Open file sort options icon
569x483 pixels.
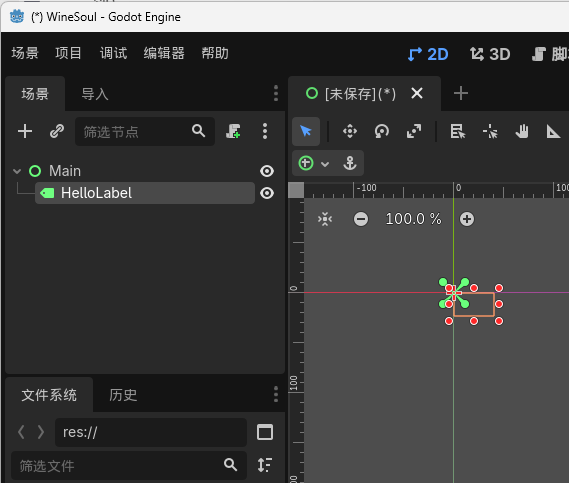click(x=265, y=465)
